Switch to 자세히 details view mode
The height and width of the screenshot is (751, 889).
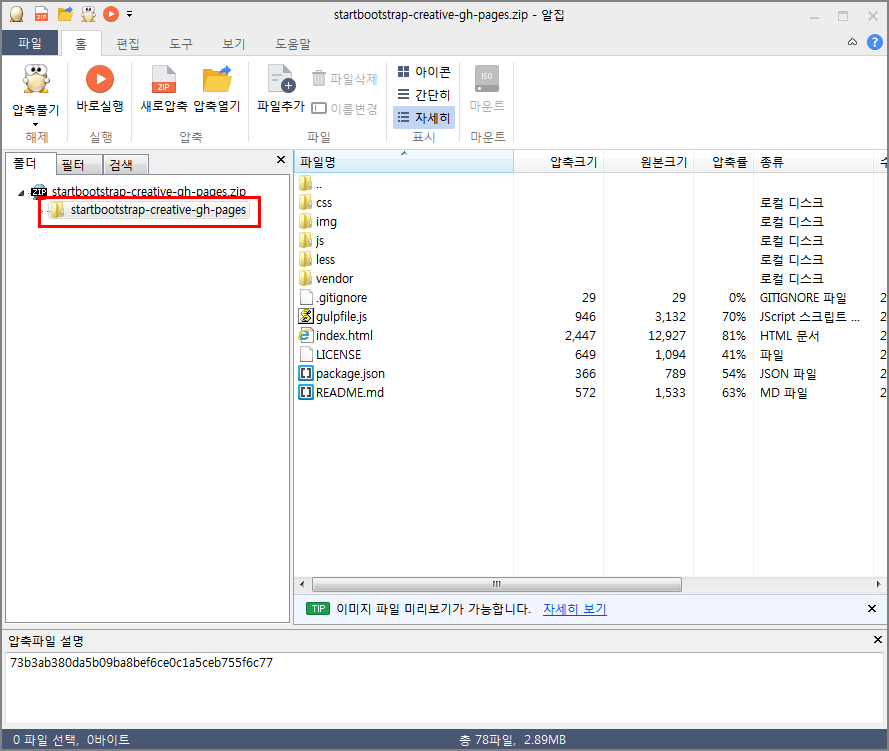tap(424, 117)
